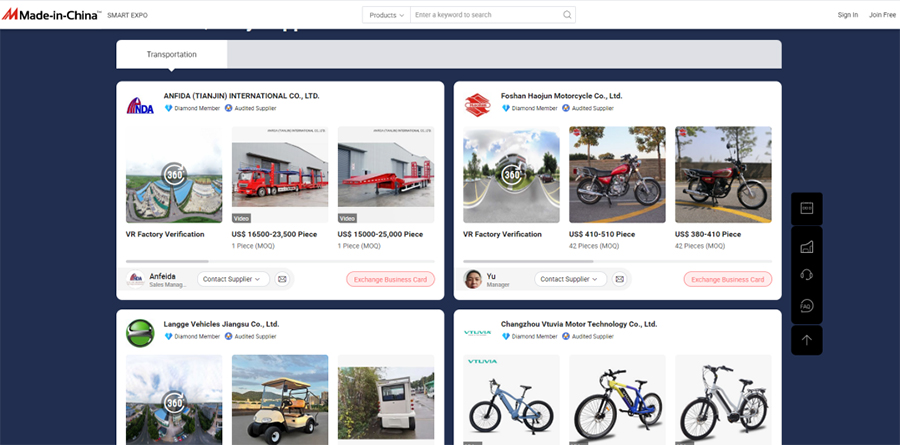The image size is (900, 445).
Task: Open the FAQ icon in sidebar
Action: click(806, 305)
